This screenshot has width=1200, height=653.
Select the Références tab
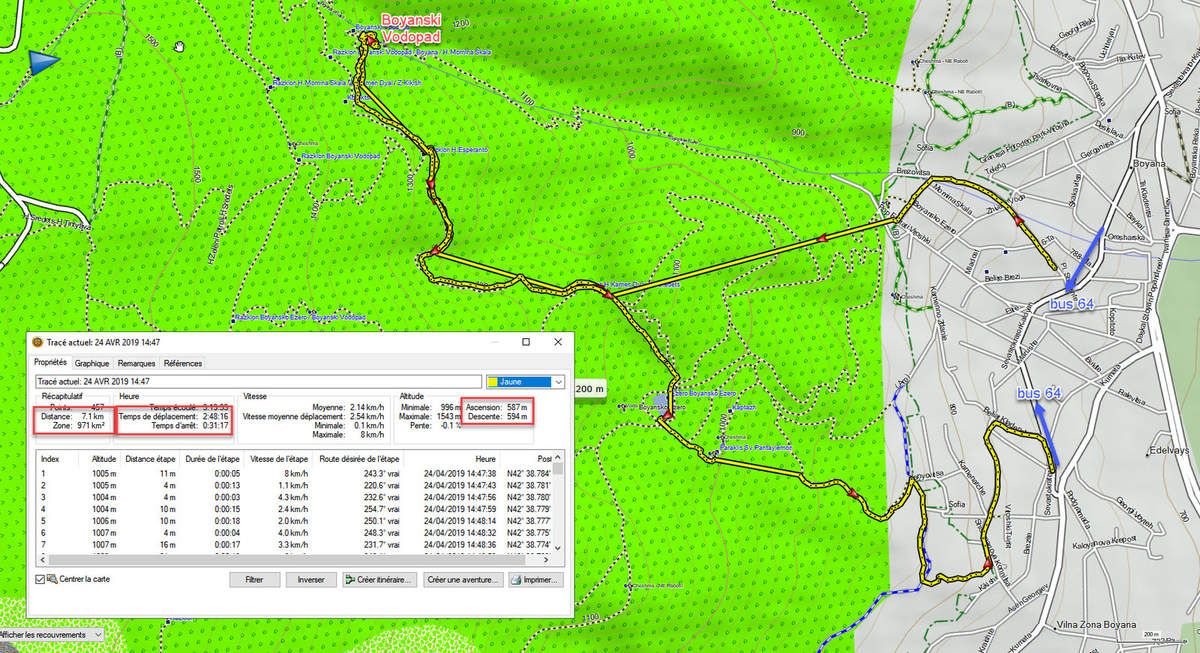coord(182,363)
